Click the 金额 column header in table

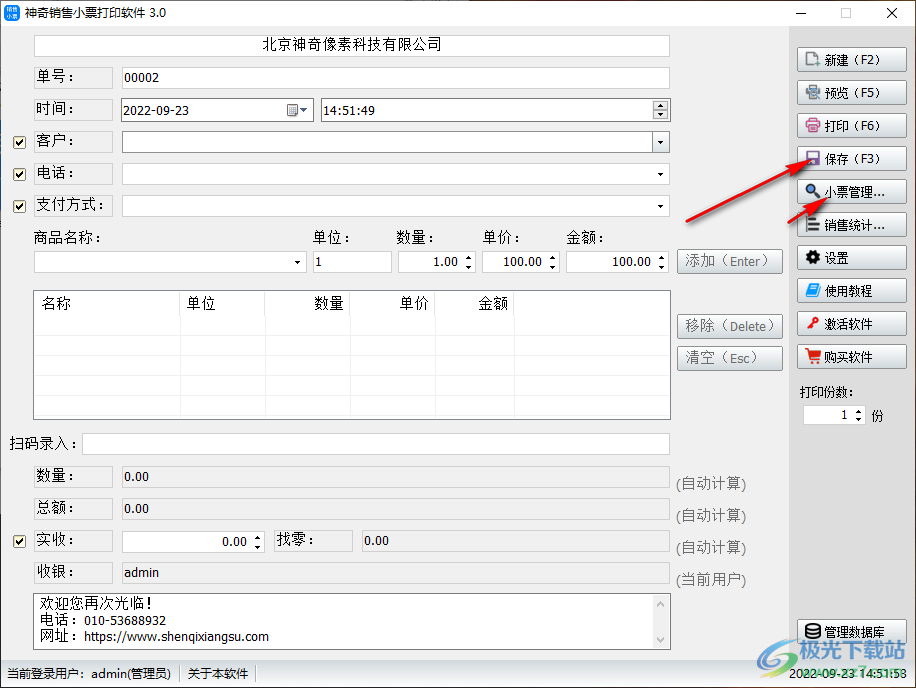(474, 304)
